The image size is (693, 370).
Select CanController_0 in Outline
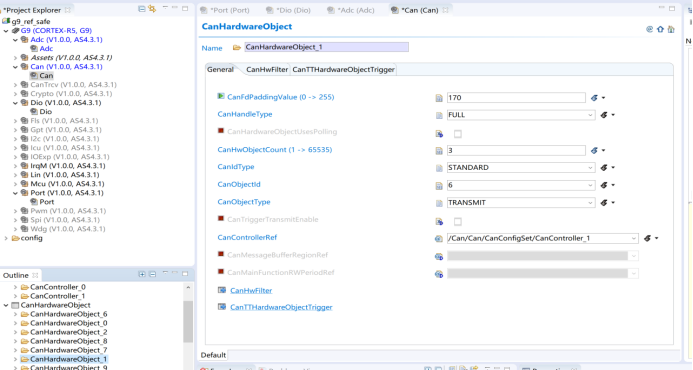pos(57,287)
